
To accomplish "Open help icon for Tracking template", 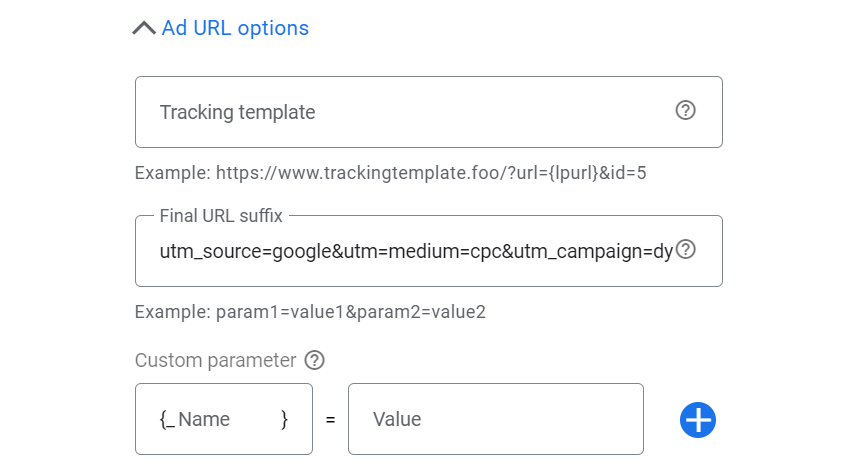I will [685, 111].
